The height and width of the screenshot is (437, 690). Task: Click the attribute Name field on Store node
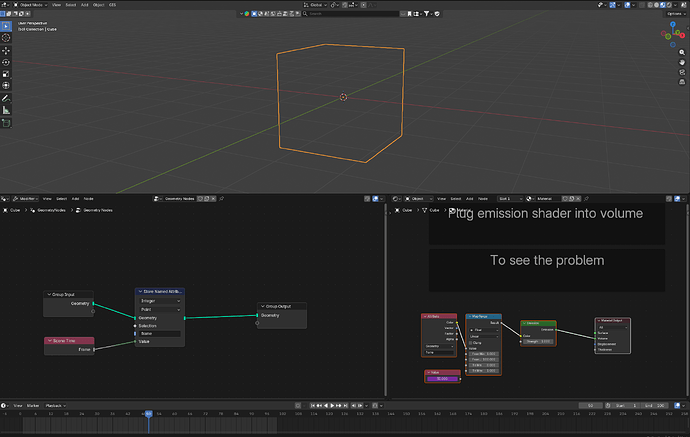pos(160,334)
